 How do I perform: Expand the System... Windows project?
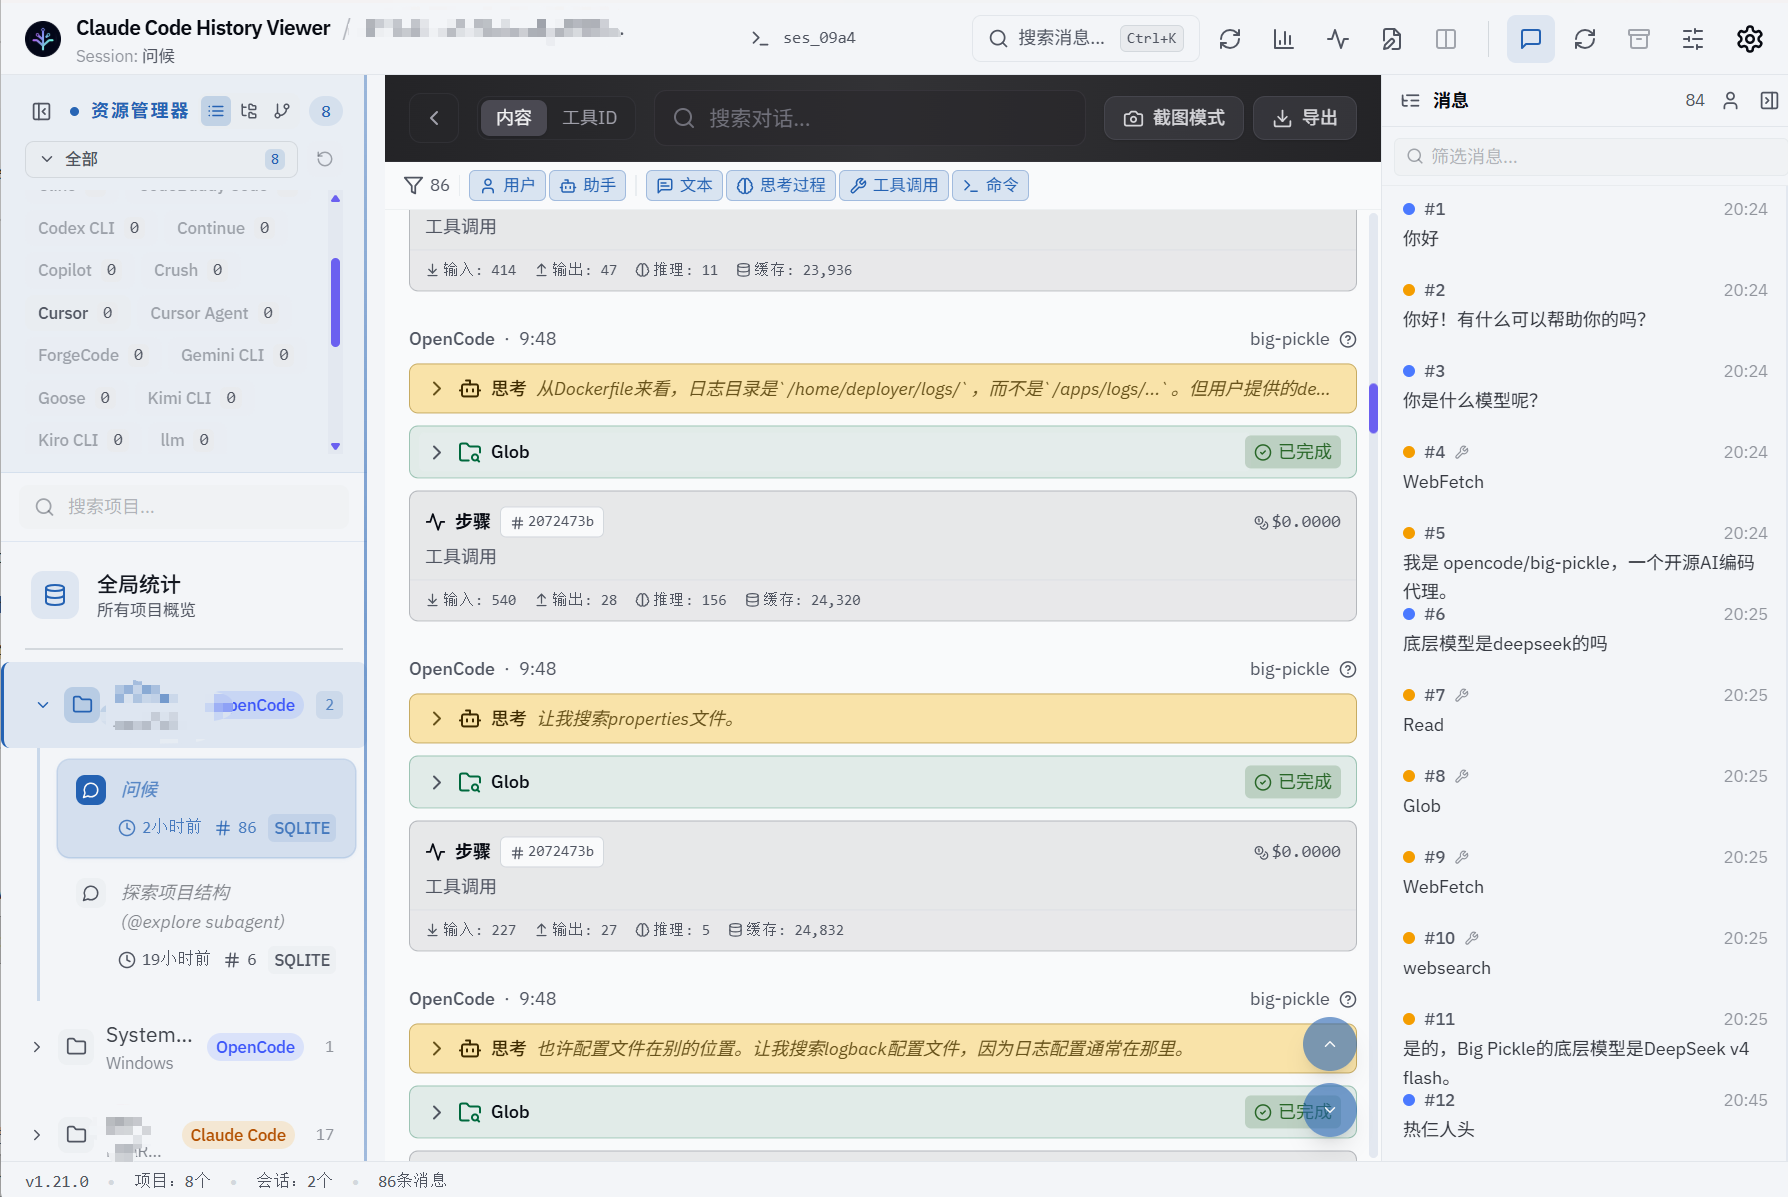[x=37, y=1047]
